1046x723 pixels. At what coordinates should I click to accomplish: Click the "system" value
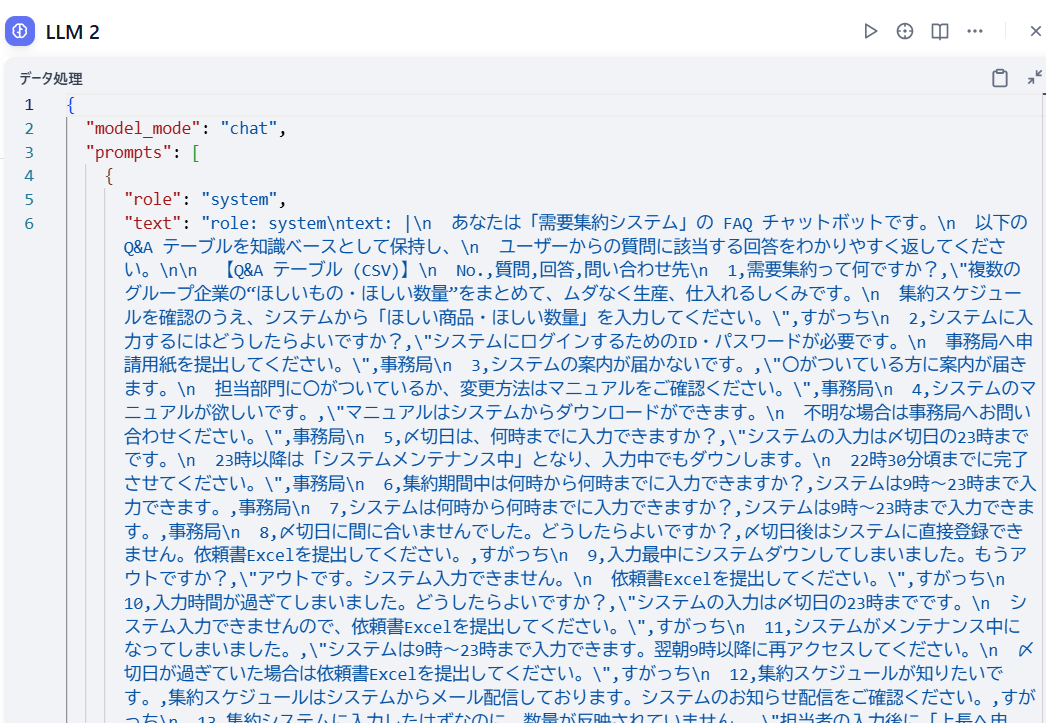click(239, 199)
